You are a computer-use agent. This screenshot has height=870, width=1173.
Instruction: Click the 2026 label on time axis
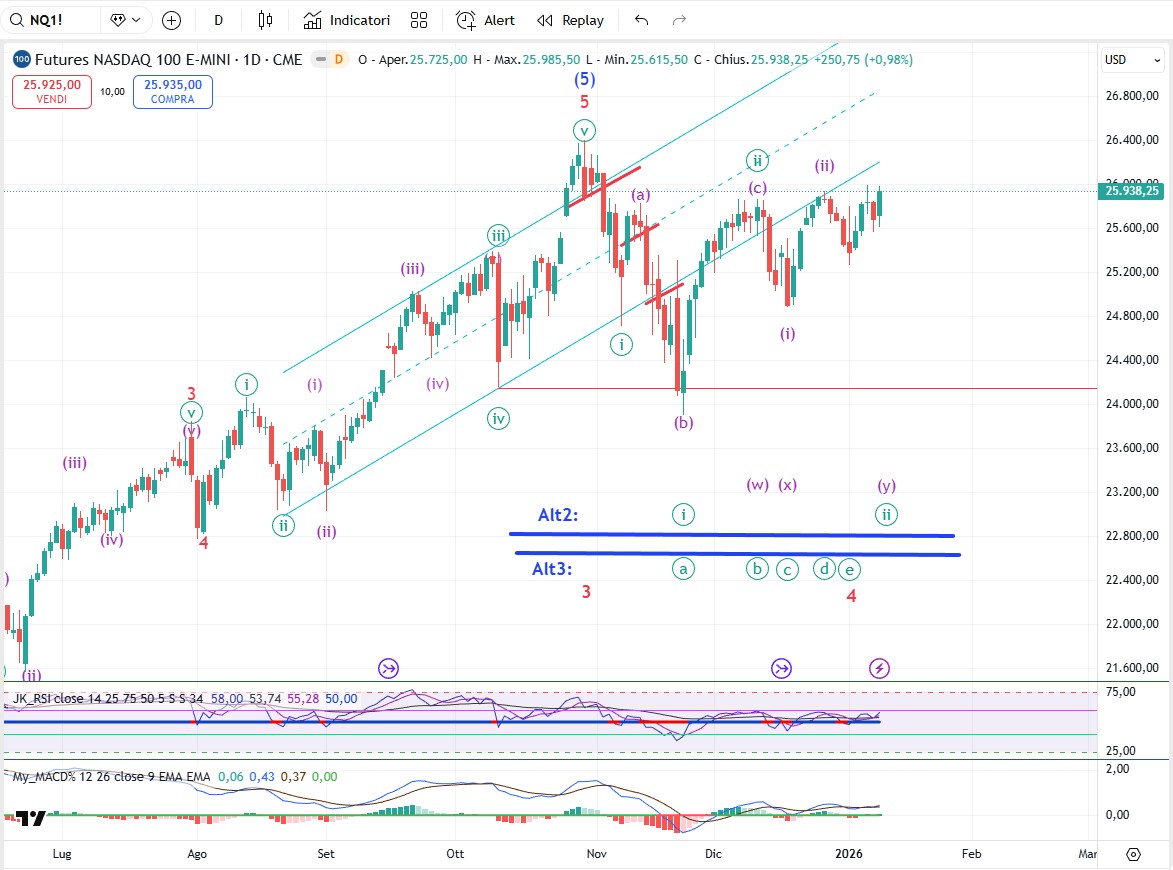click(x=849, y=854)
